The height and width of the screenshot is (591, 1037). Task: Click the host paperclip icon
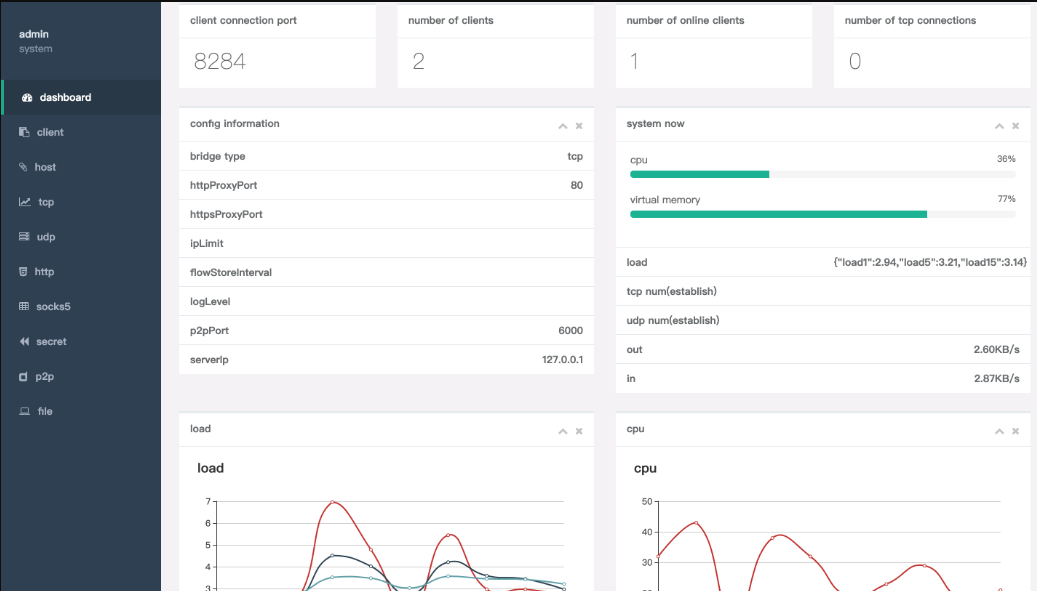23,167
